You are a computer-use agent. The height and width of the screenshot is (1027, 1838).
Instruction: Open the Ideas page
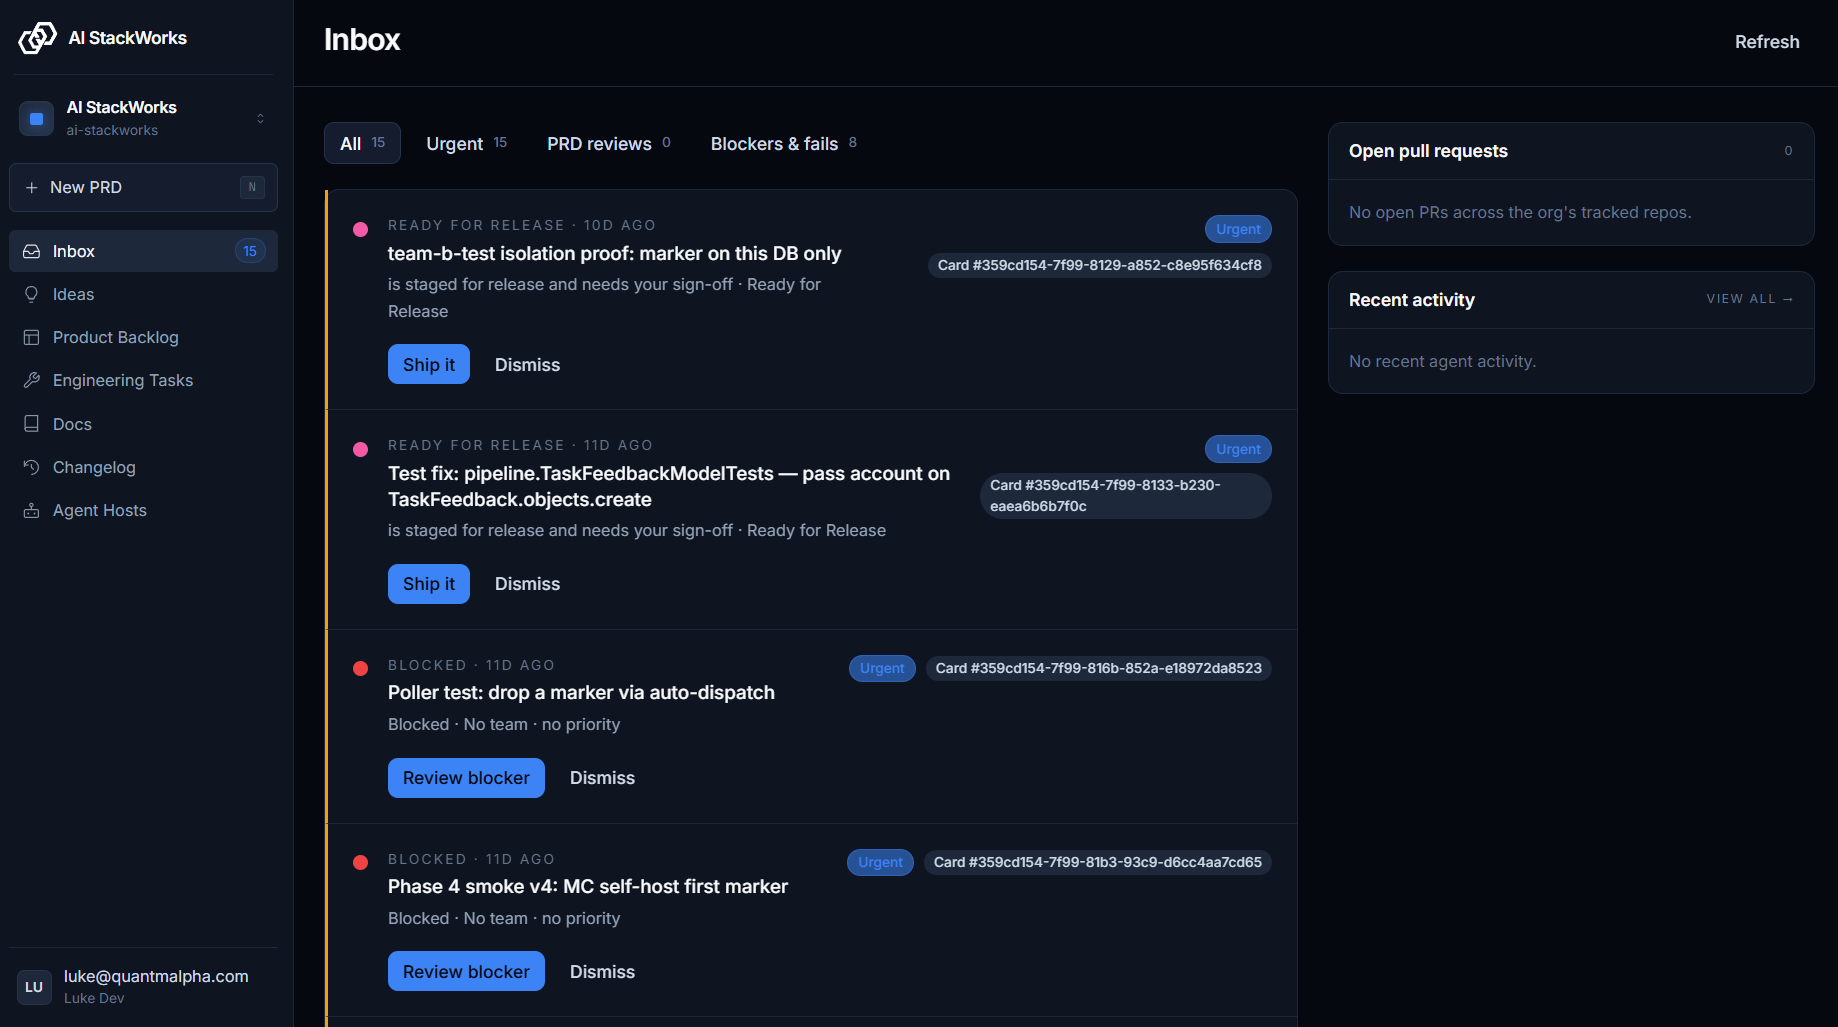143,294
